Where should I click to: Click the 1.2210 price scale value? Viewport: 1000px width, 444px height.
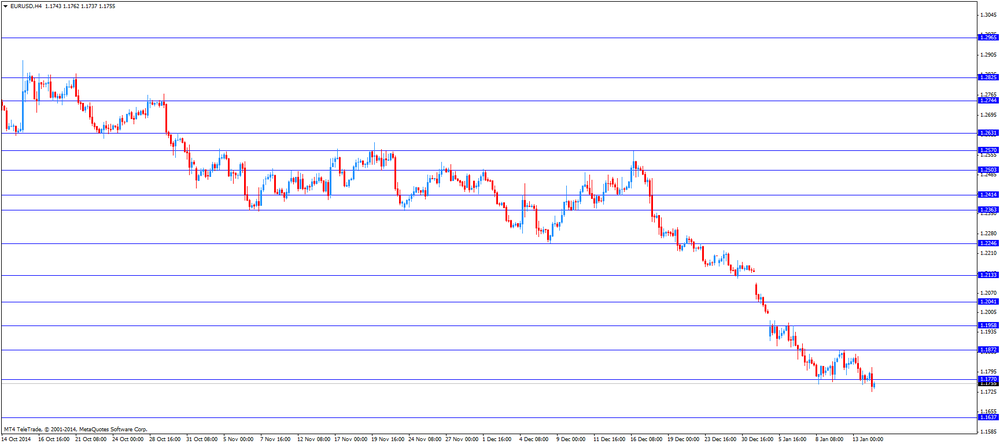990,253
